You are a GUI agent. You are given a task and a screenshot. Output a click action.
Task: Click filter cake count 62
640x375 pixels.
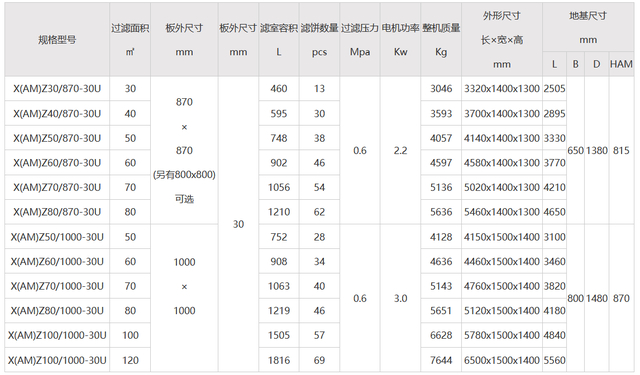pos(319,212)
